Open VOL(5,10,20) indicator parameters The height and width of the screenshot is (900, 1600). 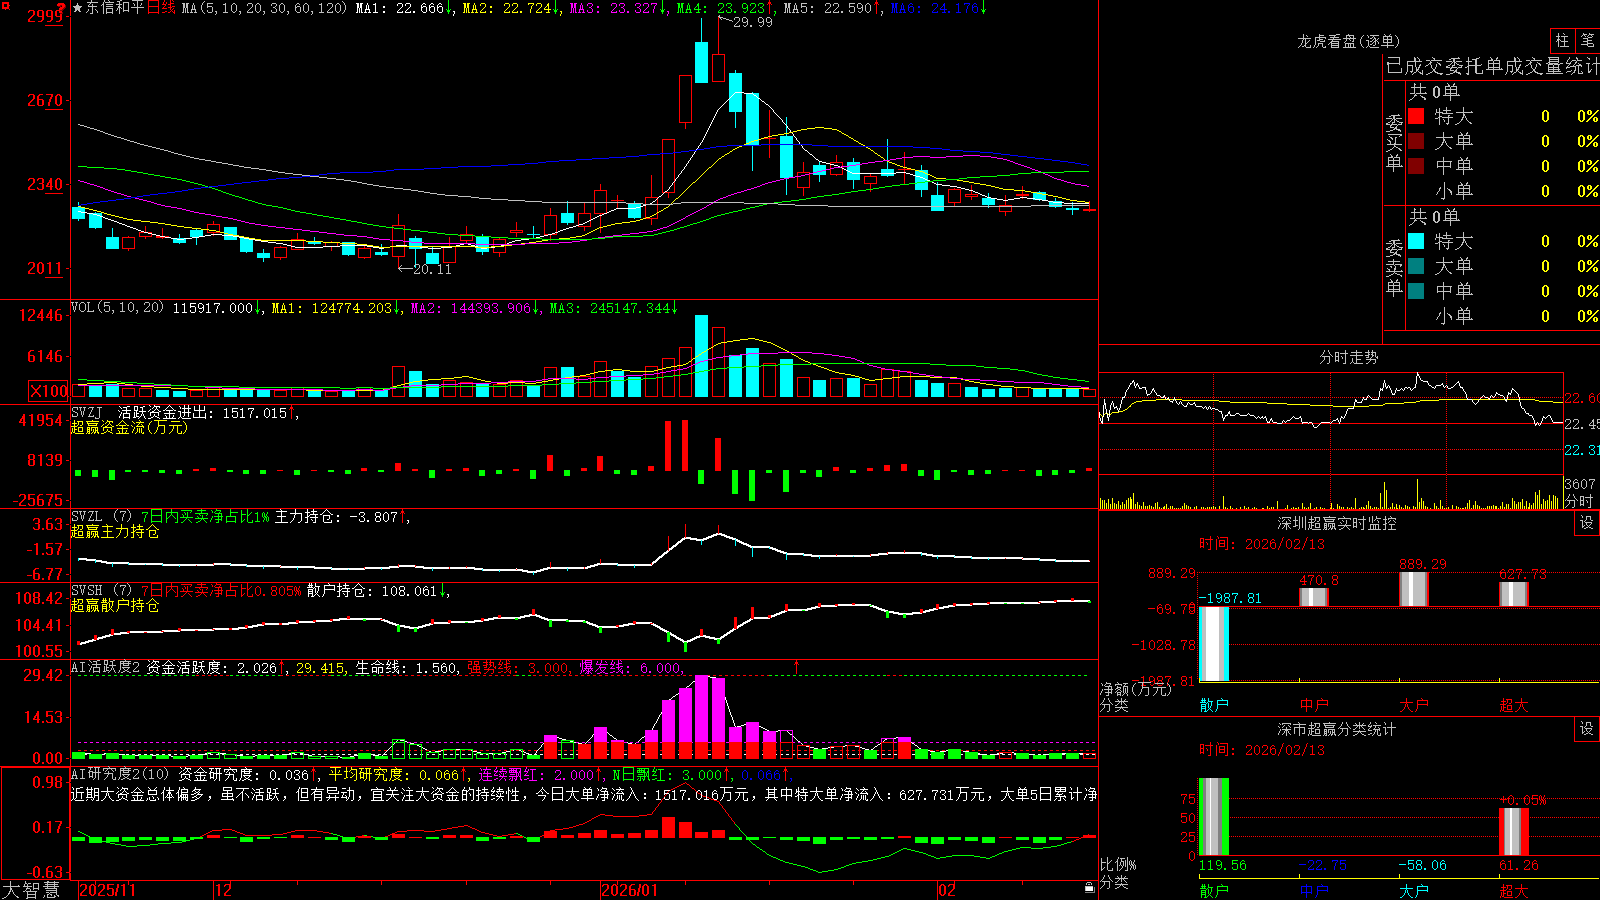117,308
